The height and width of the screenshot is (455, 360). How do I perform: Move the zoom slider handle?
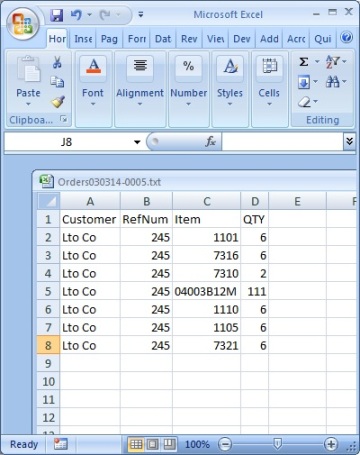pos(277,443)
